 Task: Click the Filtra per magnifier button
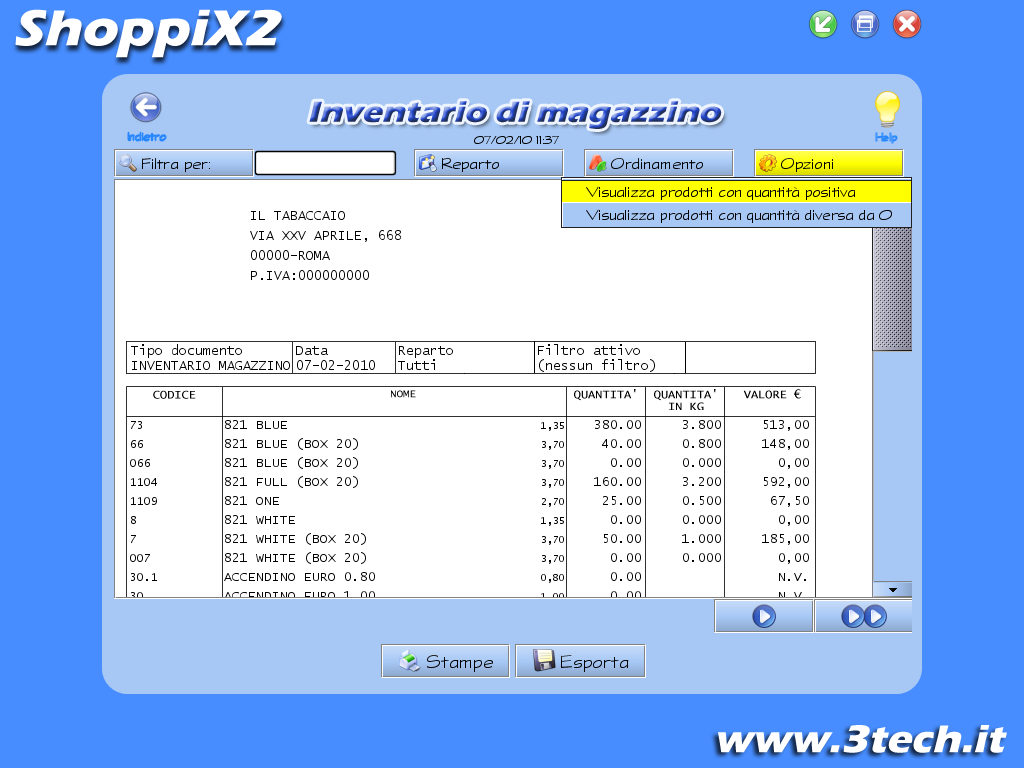click(x=183, y=163)
